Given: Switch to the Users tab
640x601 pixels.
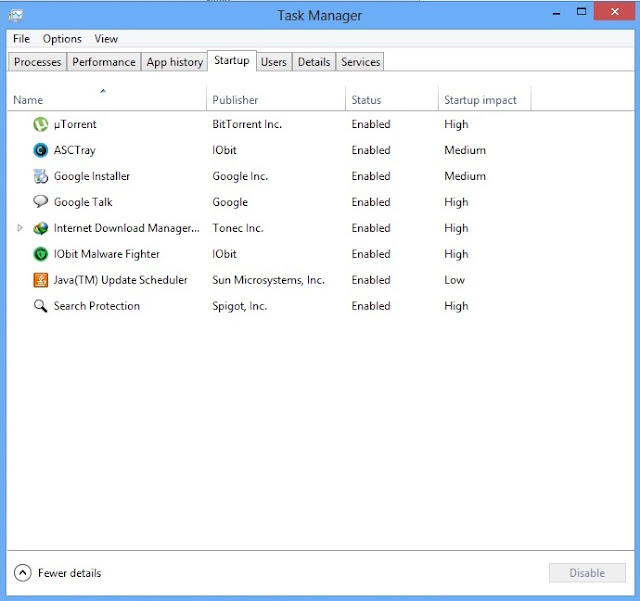Looking at the screenshot, I should click(x=273, y=62).
